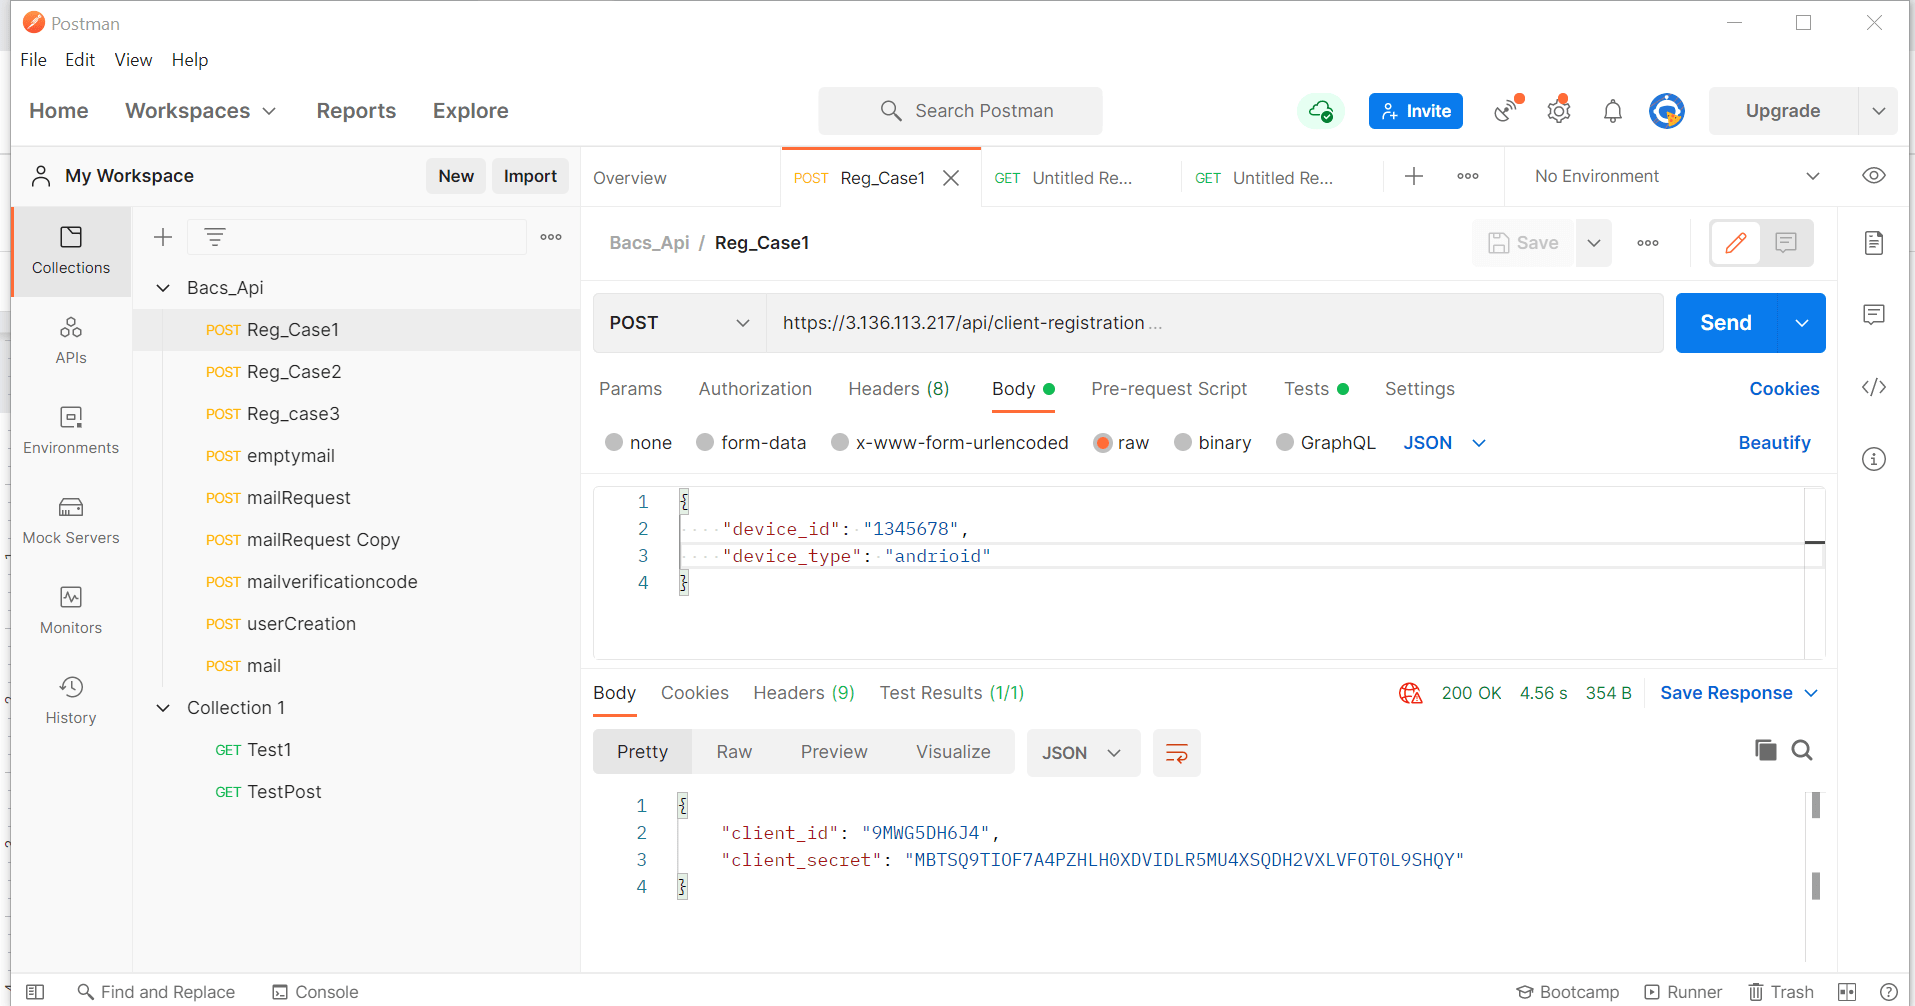Open Postman settings gear
Screen dimensions: 1915x1006
[x=1558, y=111]
